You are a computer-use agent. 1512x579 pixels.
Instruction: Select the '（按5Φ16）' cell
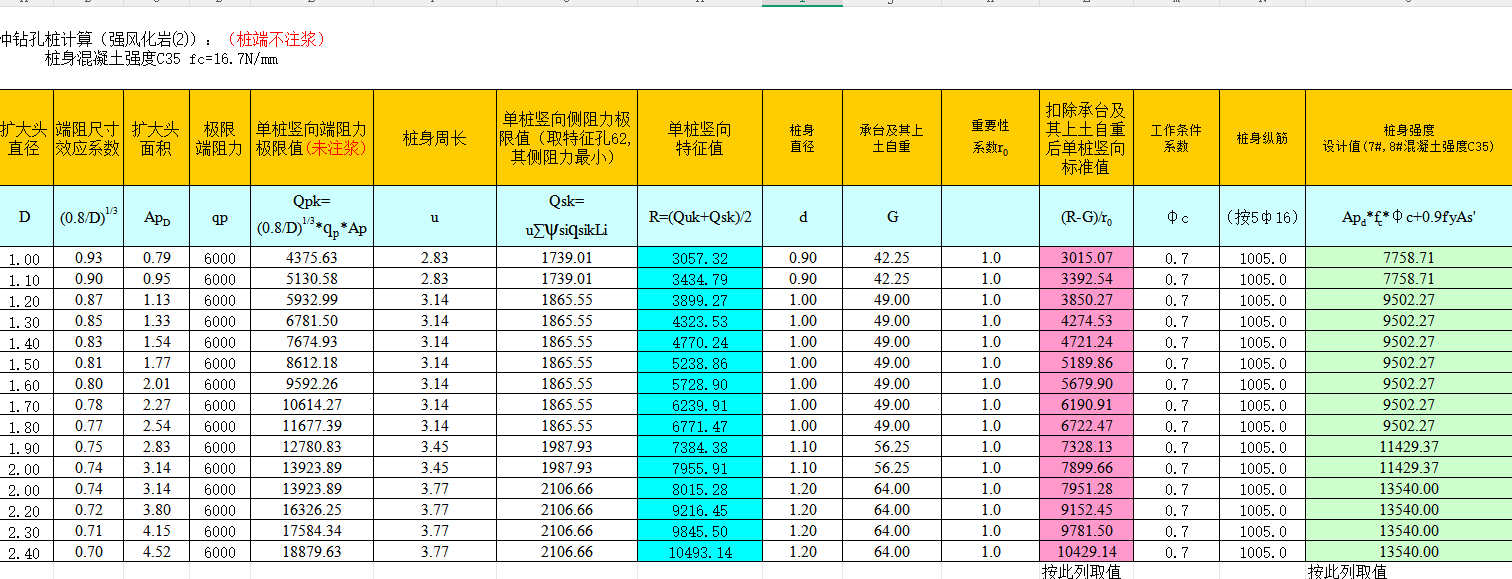[x=1262, y=216]
